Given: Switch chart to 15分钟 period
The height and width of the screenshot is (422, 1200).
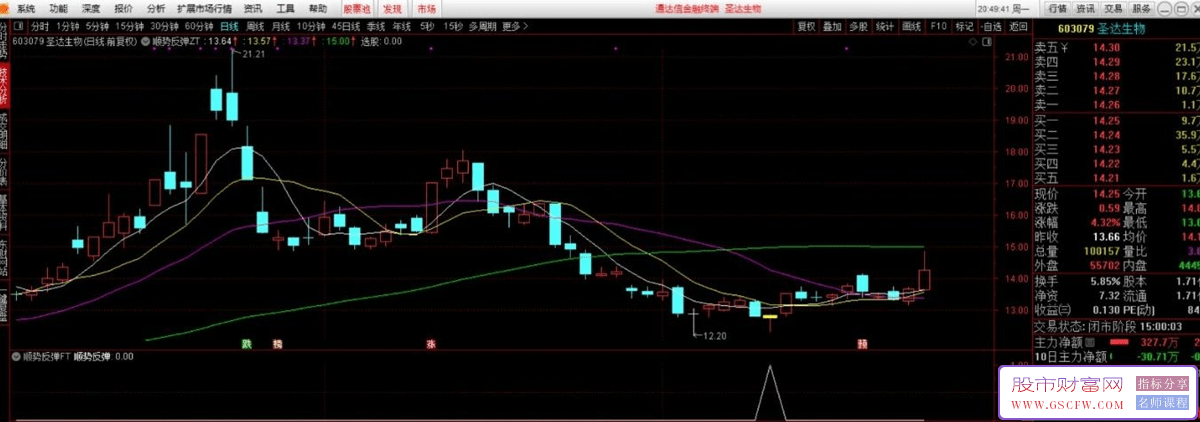Looking at the screenshot, I should tap(129, 25).
